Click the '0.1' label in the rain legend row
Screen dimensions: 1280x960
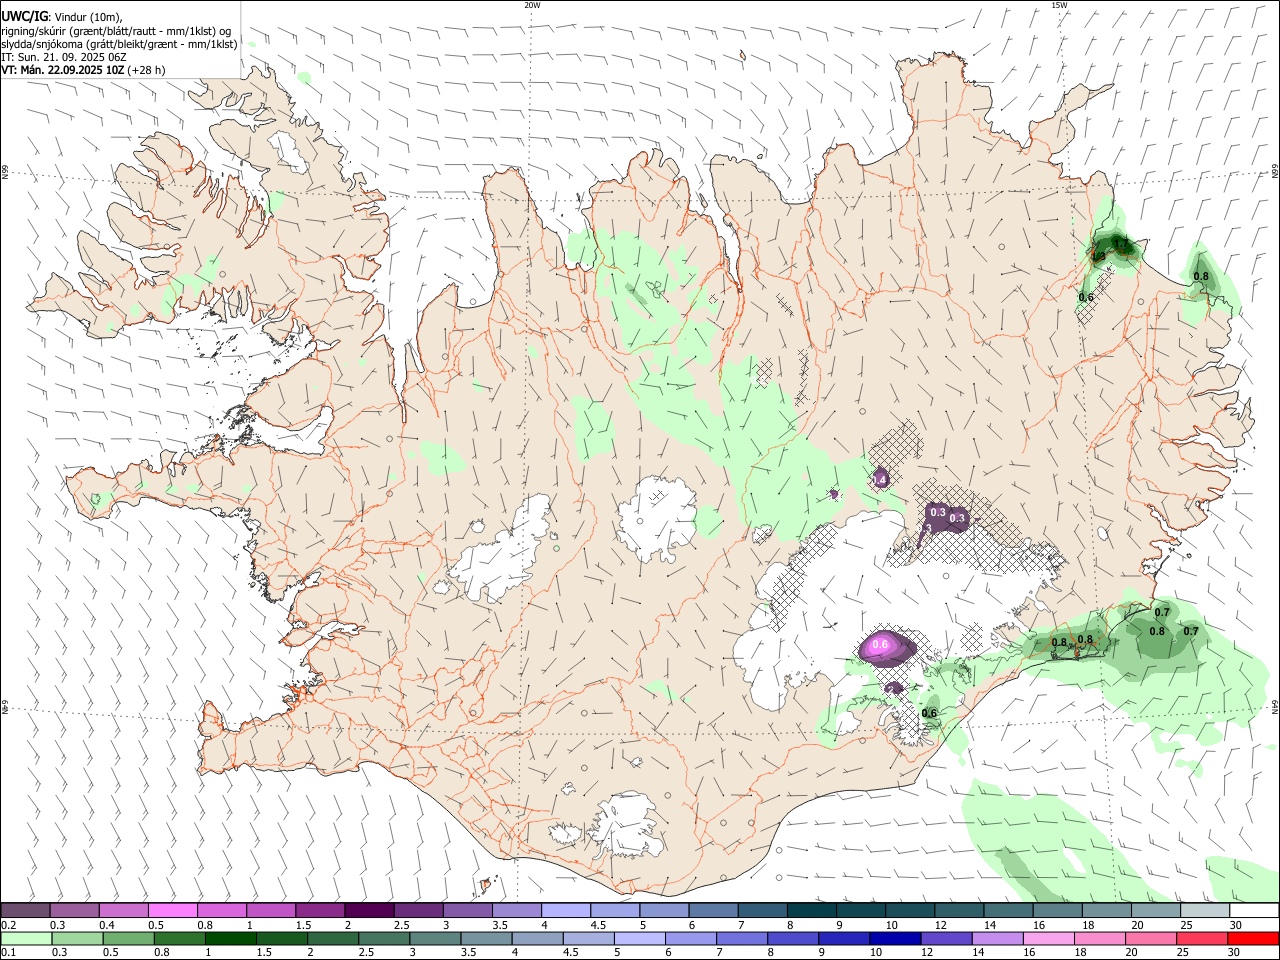[x=9, y=952]
